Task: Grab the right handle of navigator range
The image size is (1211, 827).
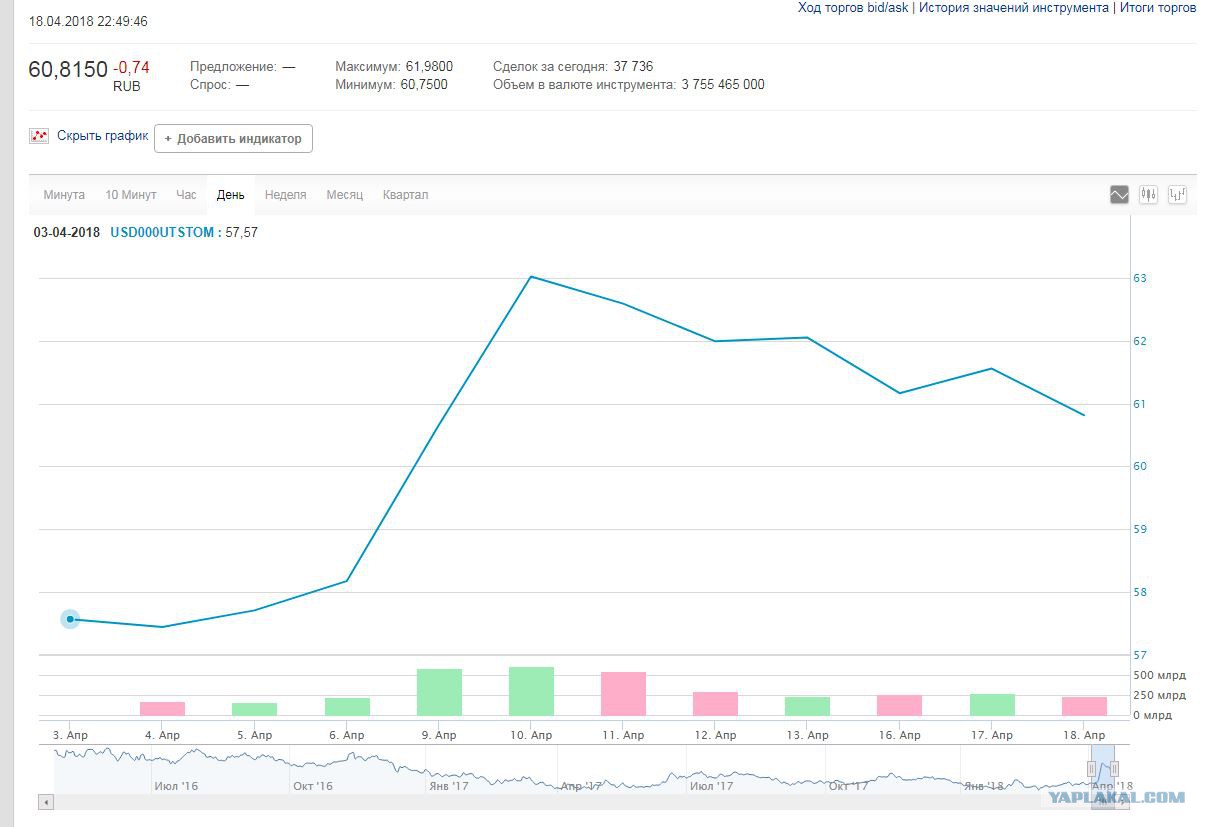Action: [x=1114, y=769]
